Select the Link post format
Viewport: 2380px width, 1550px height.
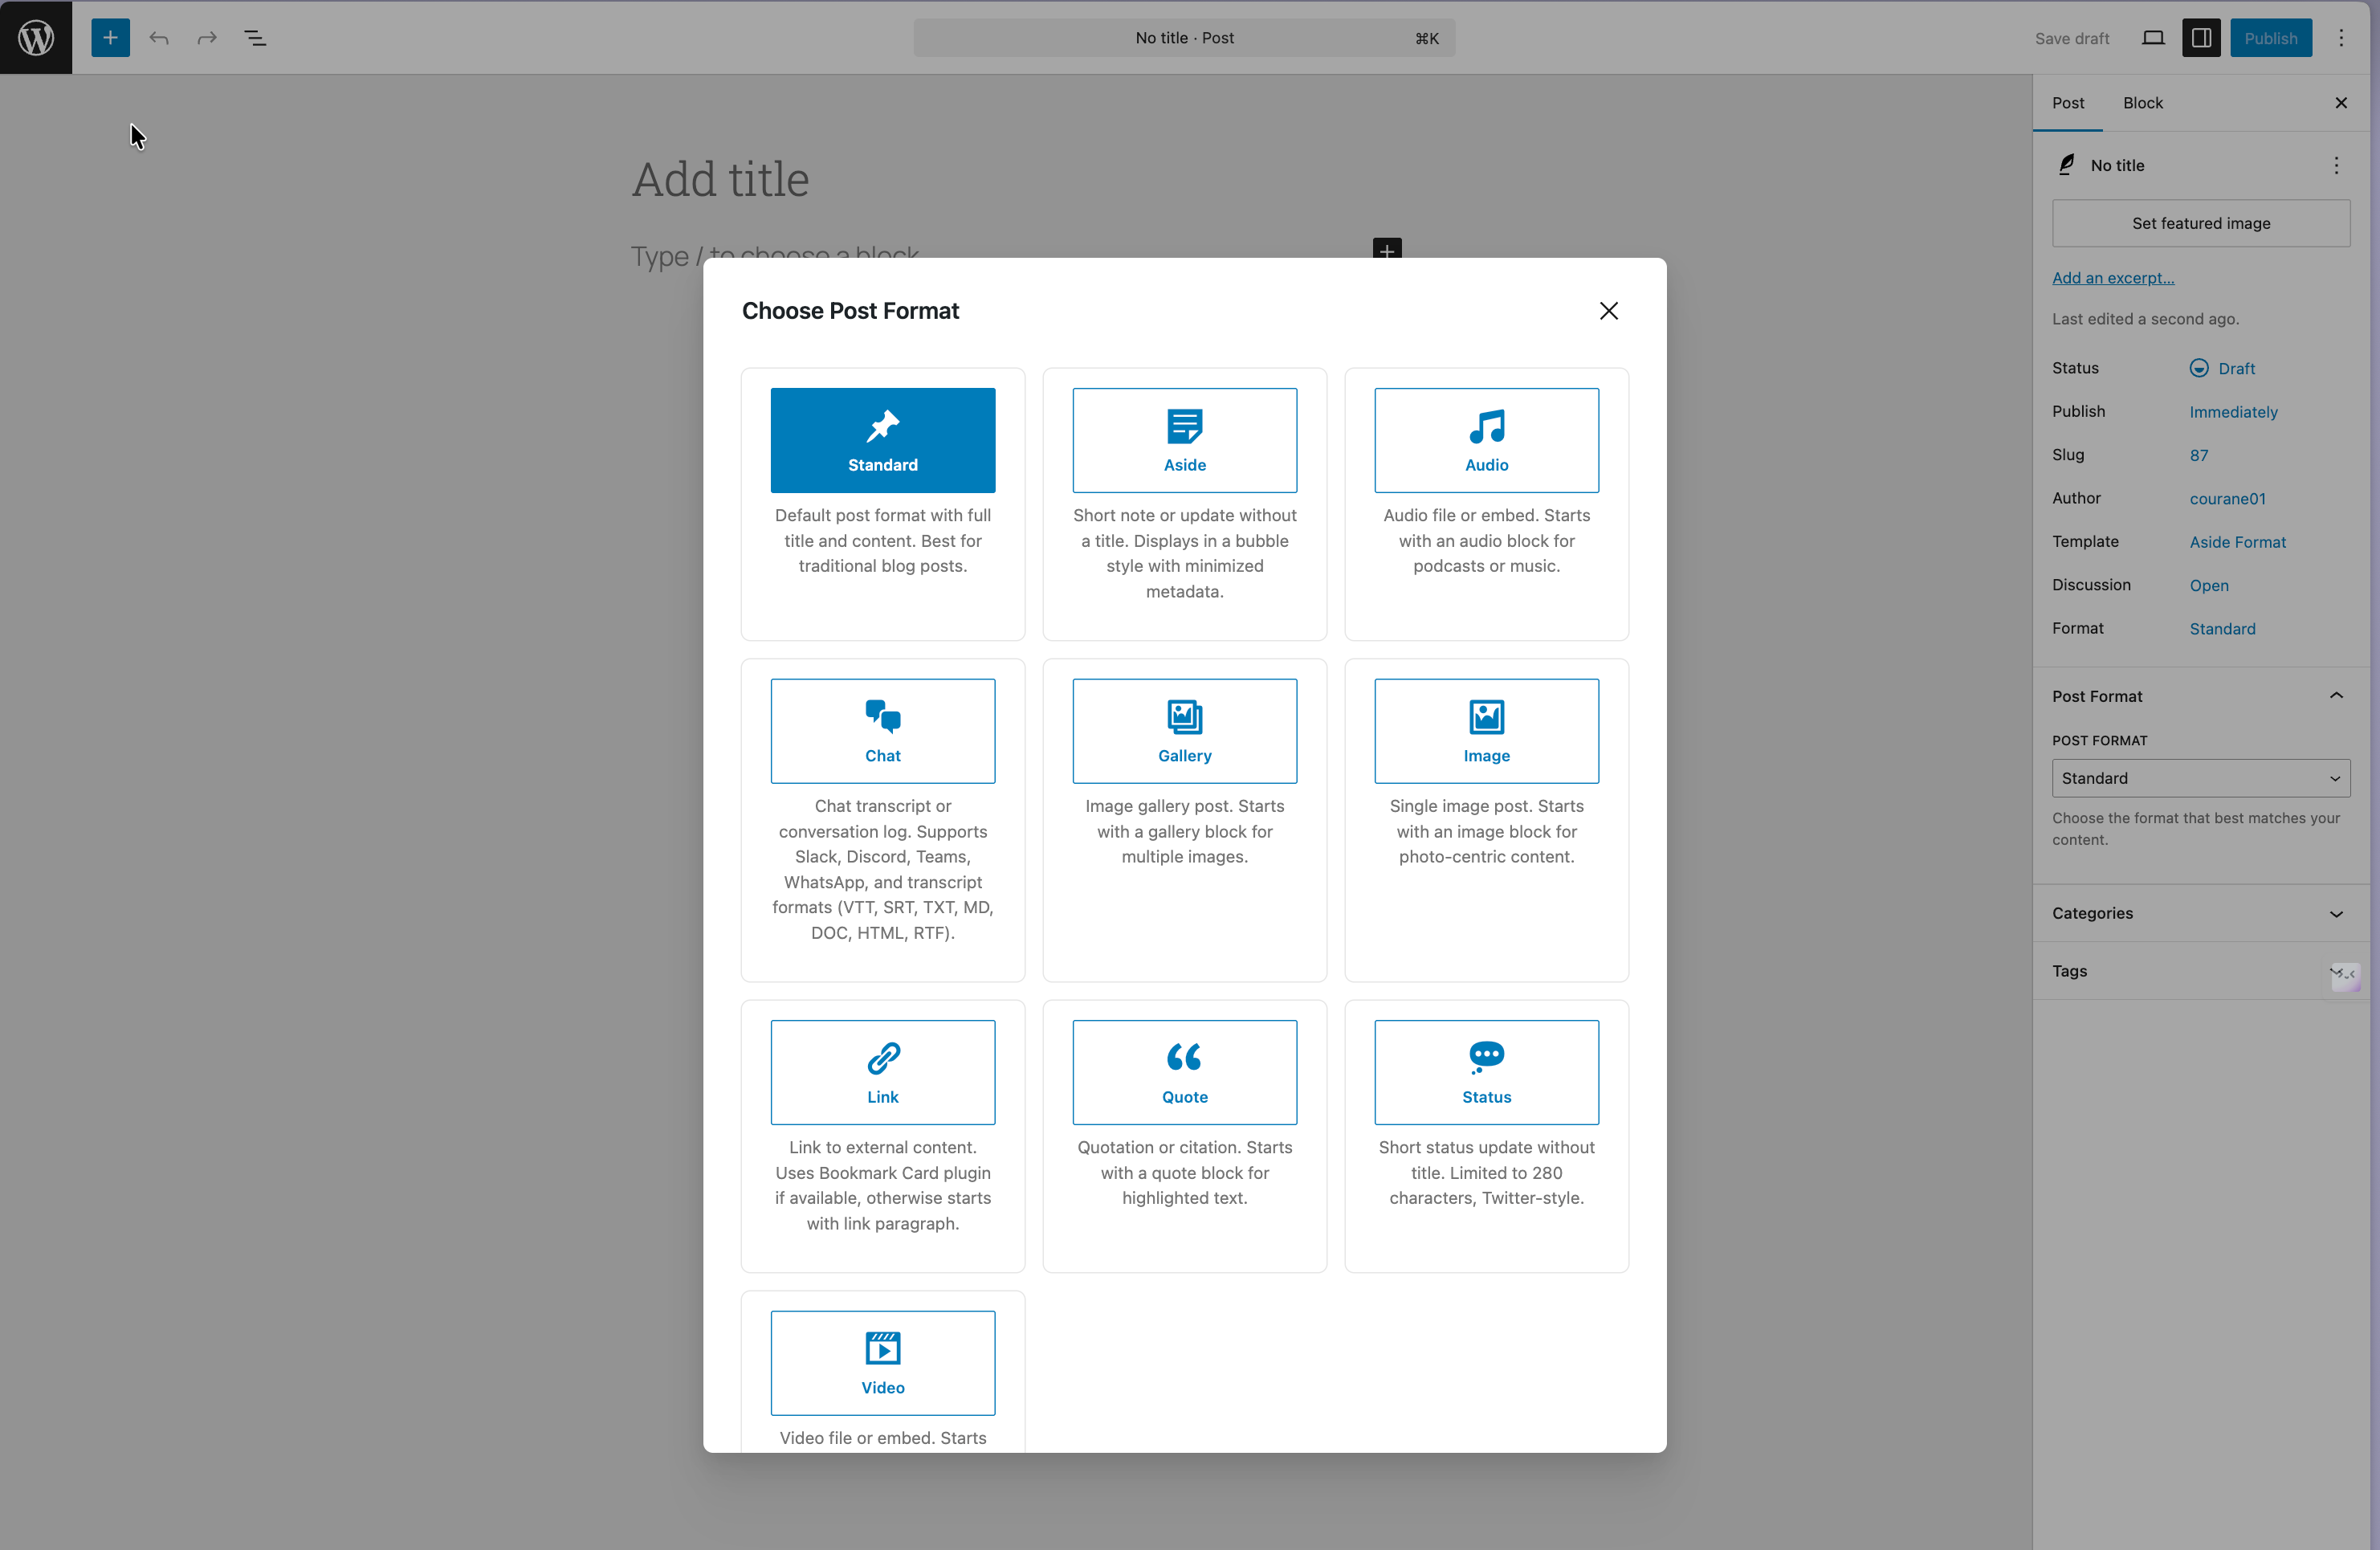[882, 1072]
